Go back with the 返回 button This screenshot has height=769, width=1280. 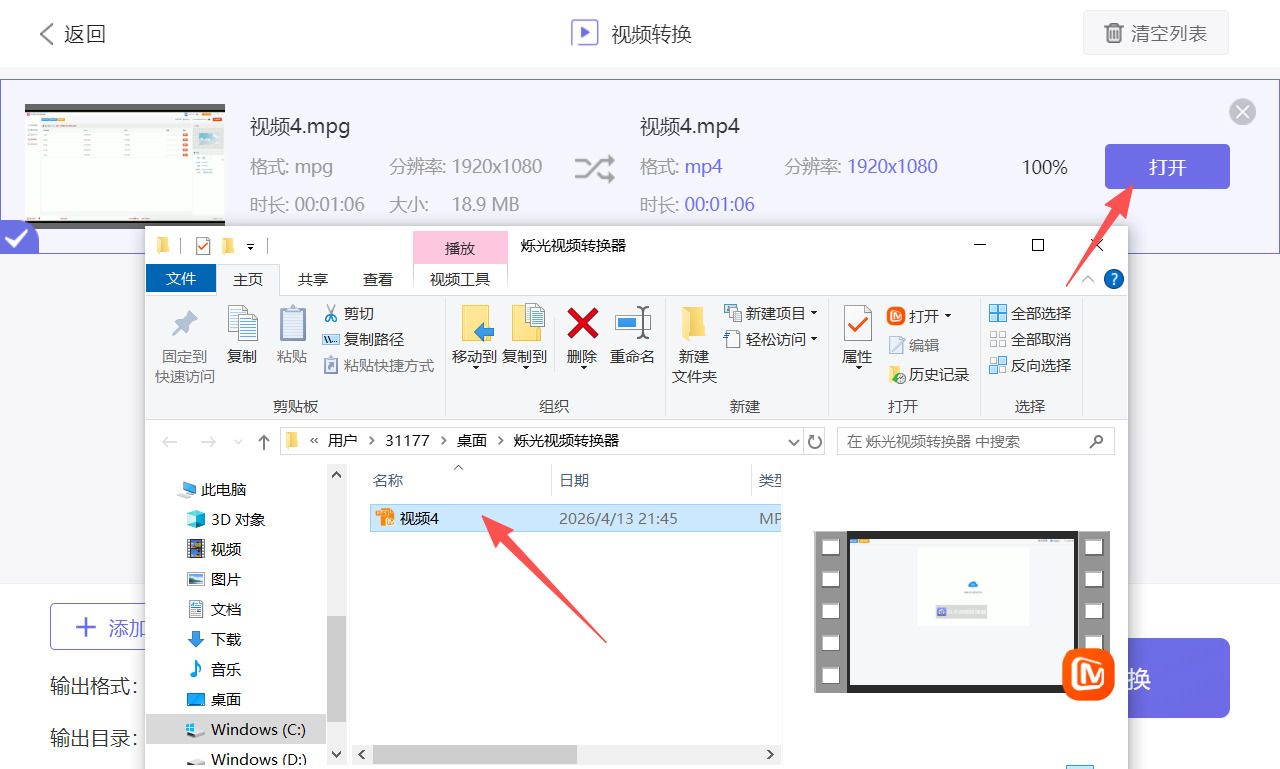tap(72, 34)
